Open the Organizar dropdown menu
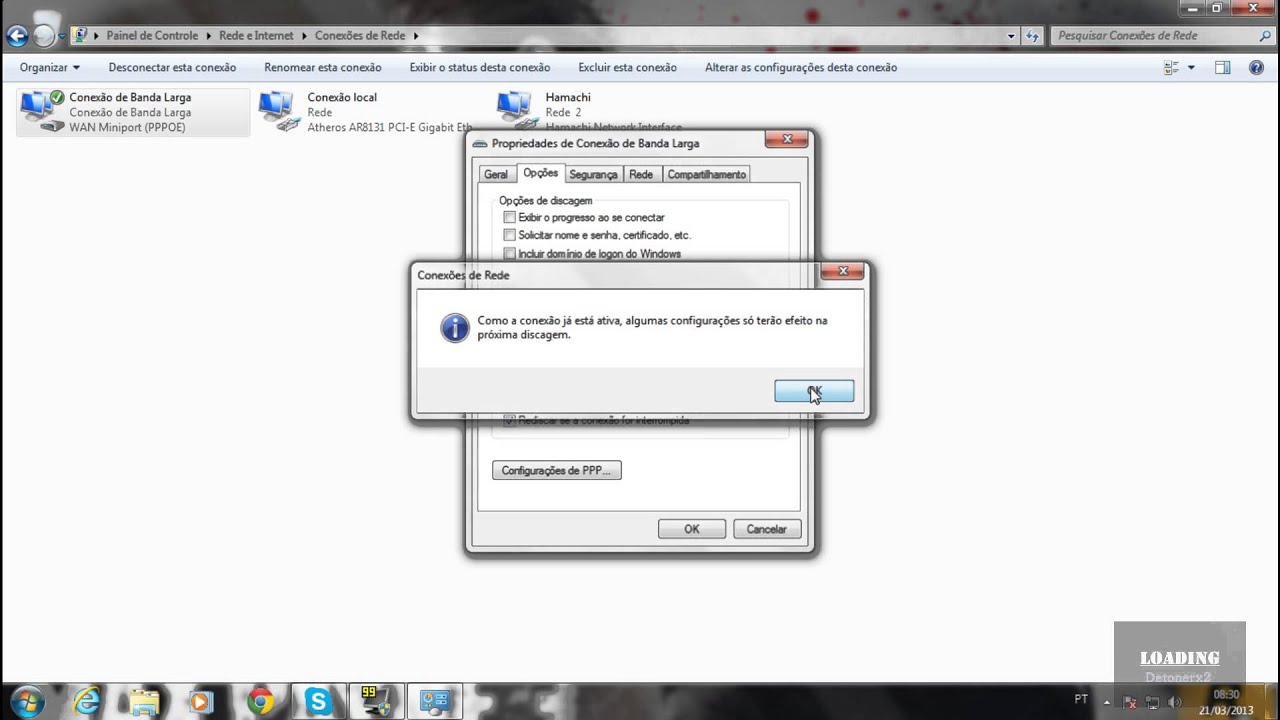 (x=50, y=68)
